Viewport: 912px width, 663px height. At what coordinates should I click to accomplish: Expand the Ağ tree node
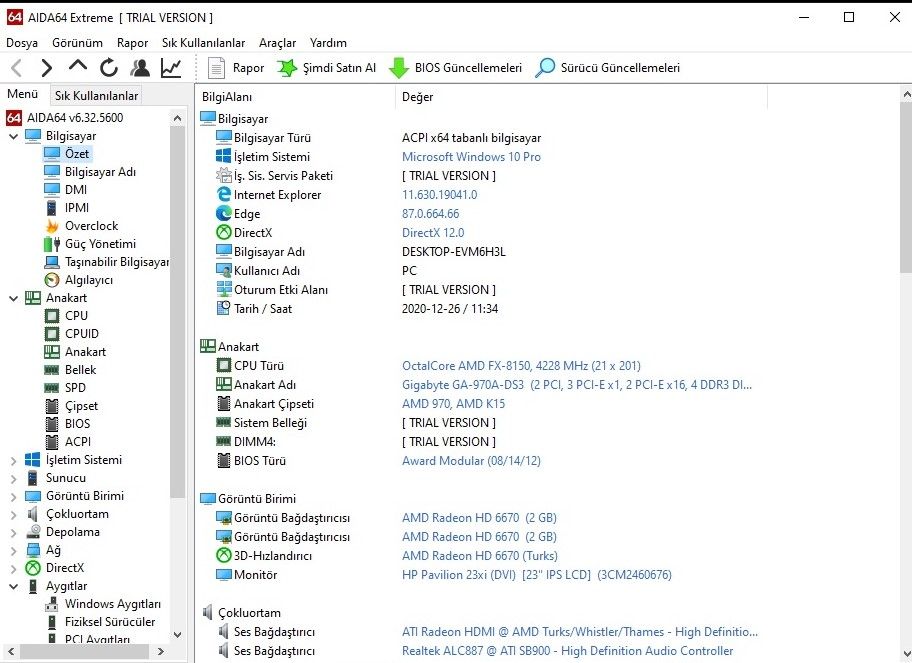14,551
